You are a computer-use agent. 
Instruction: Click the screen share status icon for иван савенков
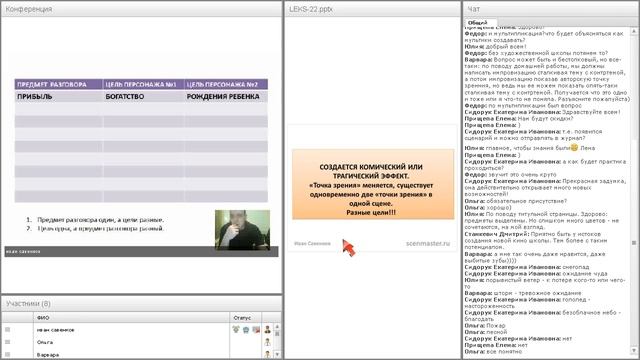pyautogui.click(x=256, y=330)
